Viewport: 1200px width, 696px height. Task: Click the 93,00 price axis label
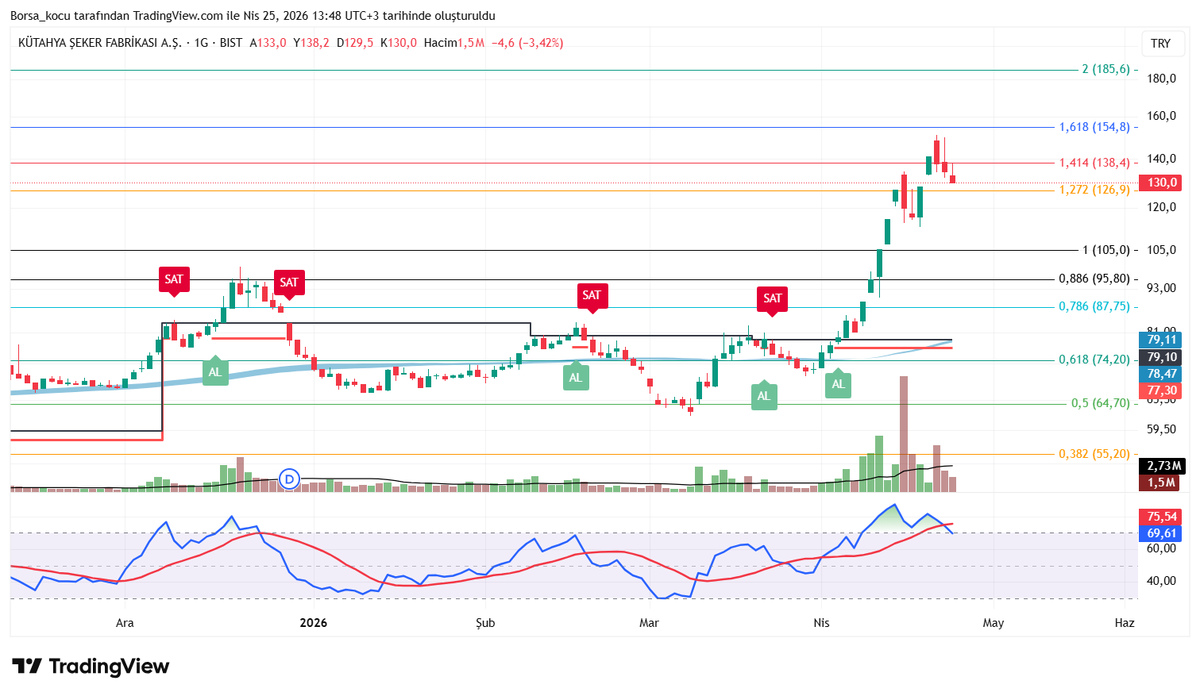point(1161,288)
